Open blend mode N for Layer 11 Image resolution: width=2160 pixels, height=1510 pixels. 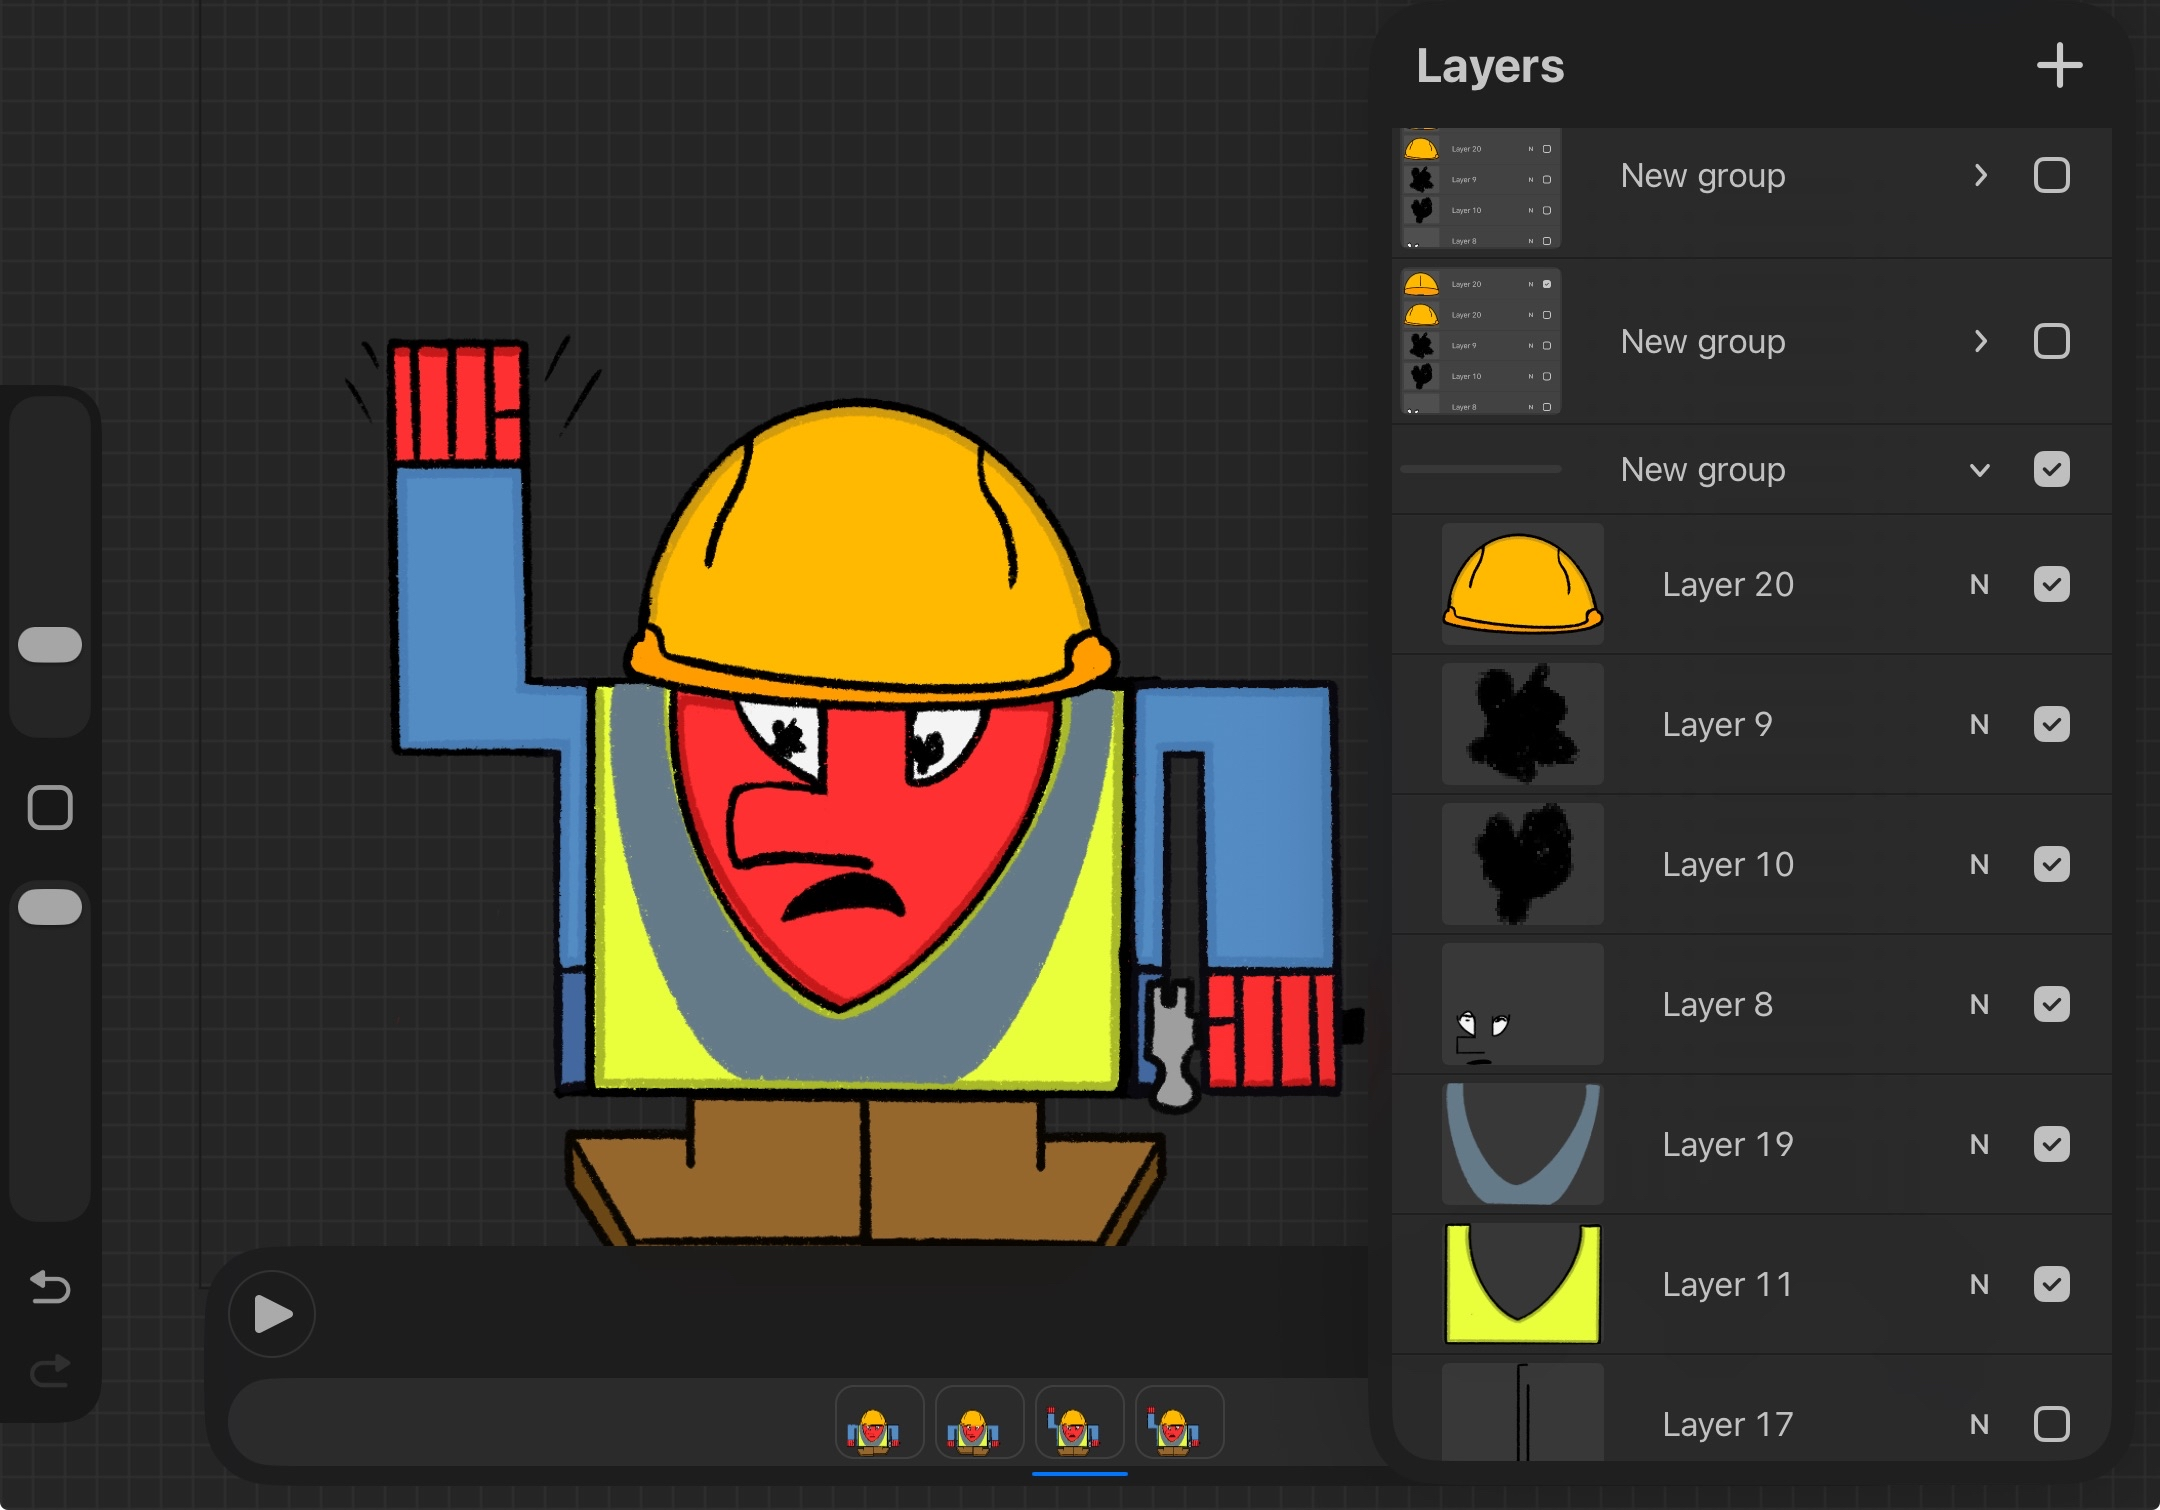coord(1978,1285)
